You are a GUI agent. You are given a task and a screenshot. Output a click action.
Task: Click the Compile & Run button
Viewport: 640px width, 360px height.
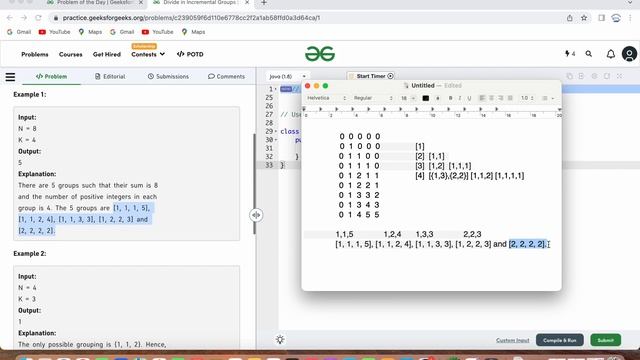click(560, 340)
